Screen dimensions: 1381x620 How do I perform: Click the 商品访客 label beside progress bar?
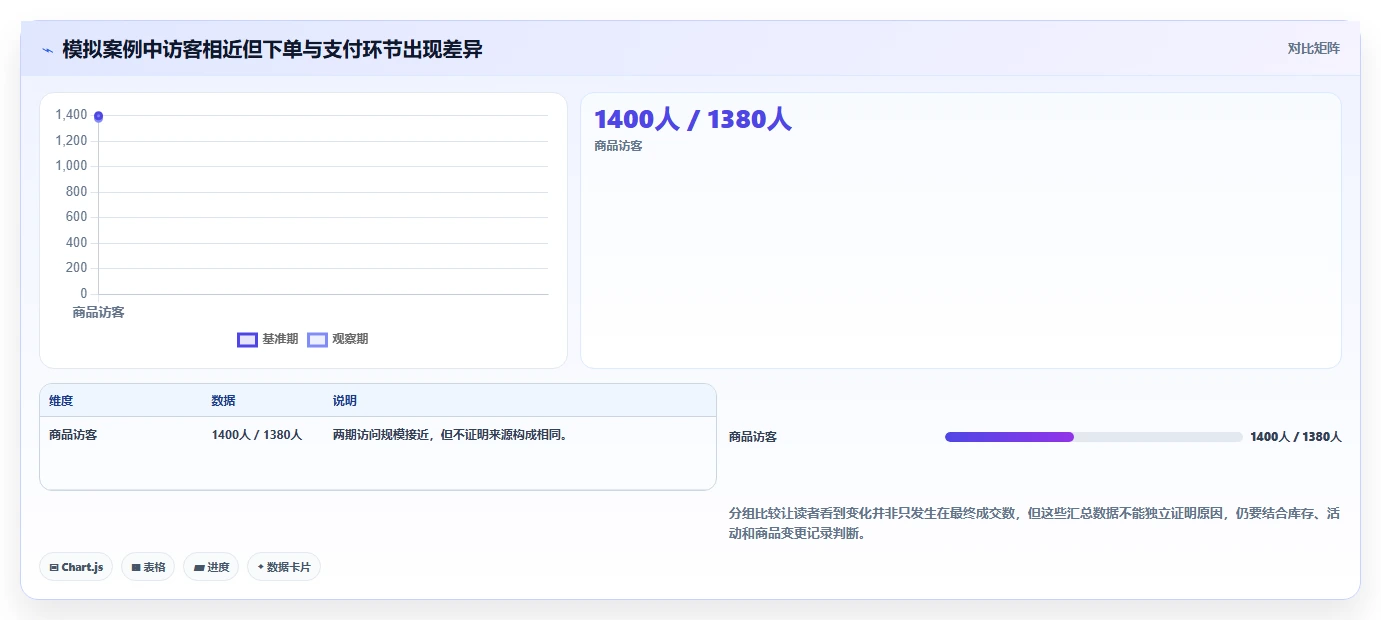[x=753, y=437]
